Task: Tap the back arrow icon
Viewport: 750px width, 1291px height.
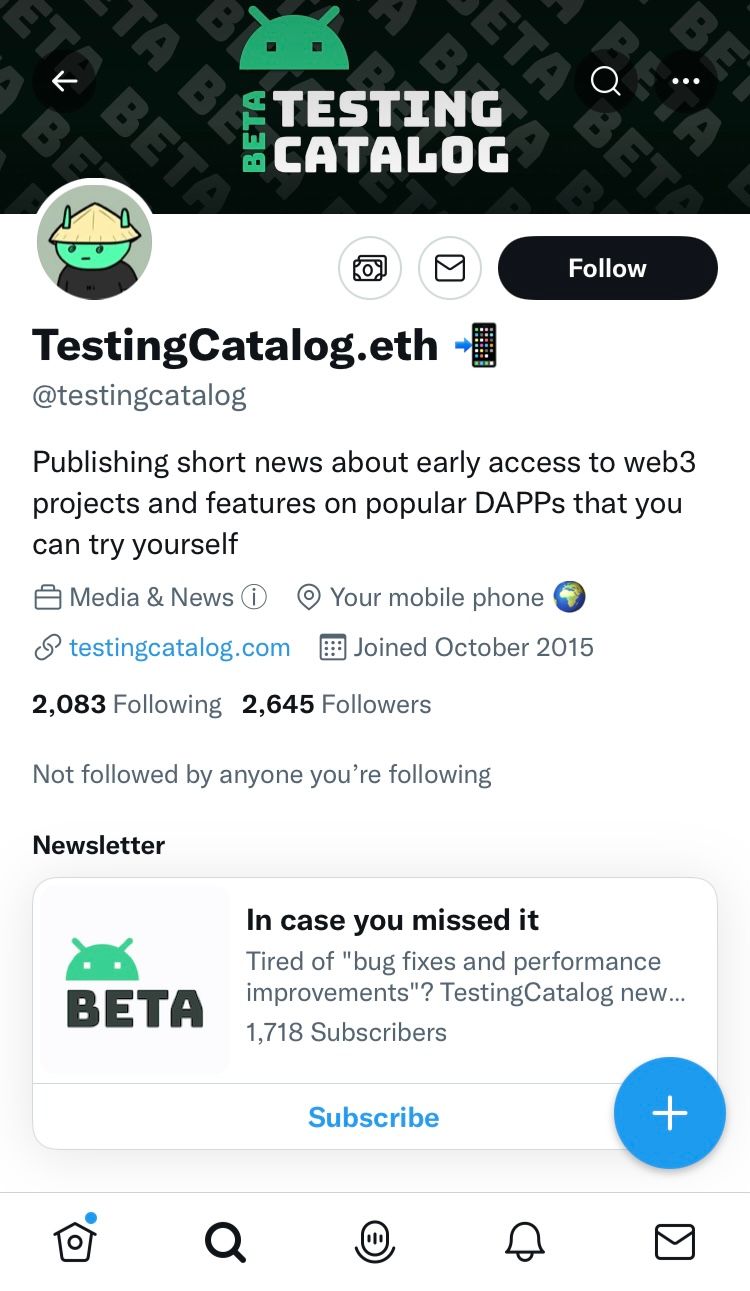Action: [65, 81]
